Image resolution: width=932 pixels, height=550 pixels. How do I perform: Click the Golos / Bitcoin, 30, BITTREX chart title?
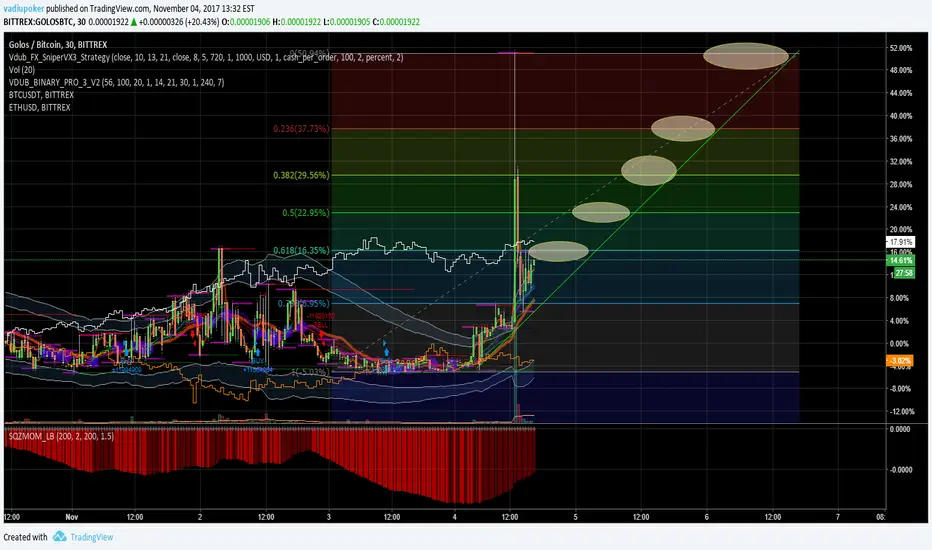pos(58,45)
